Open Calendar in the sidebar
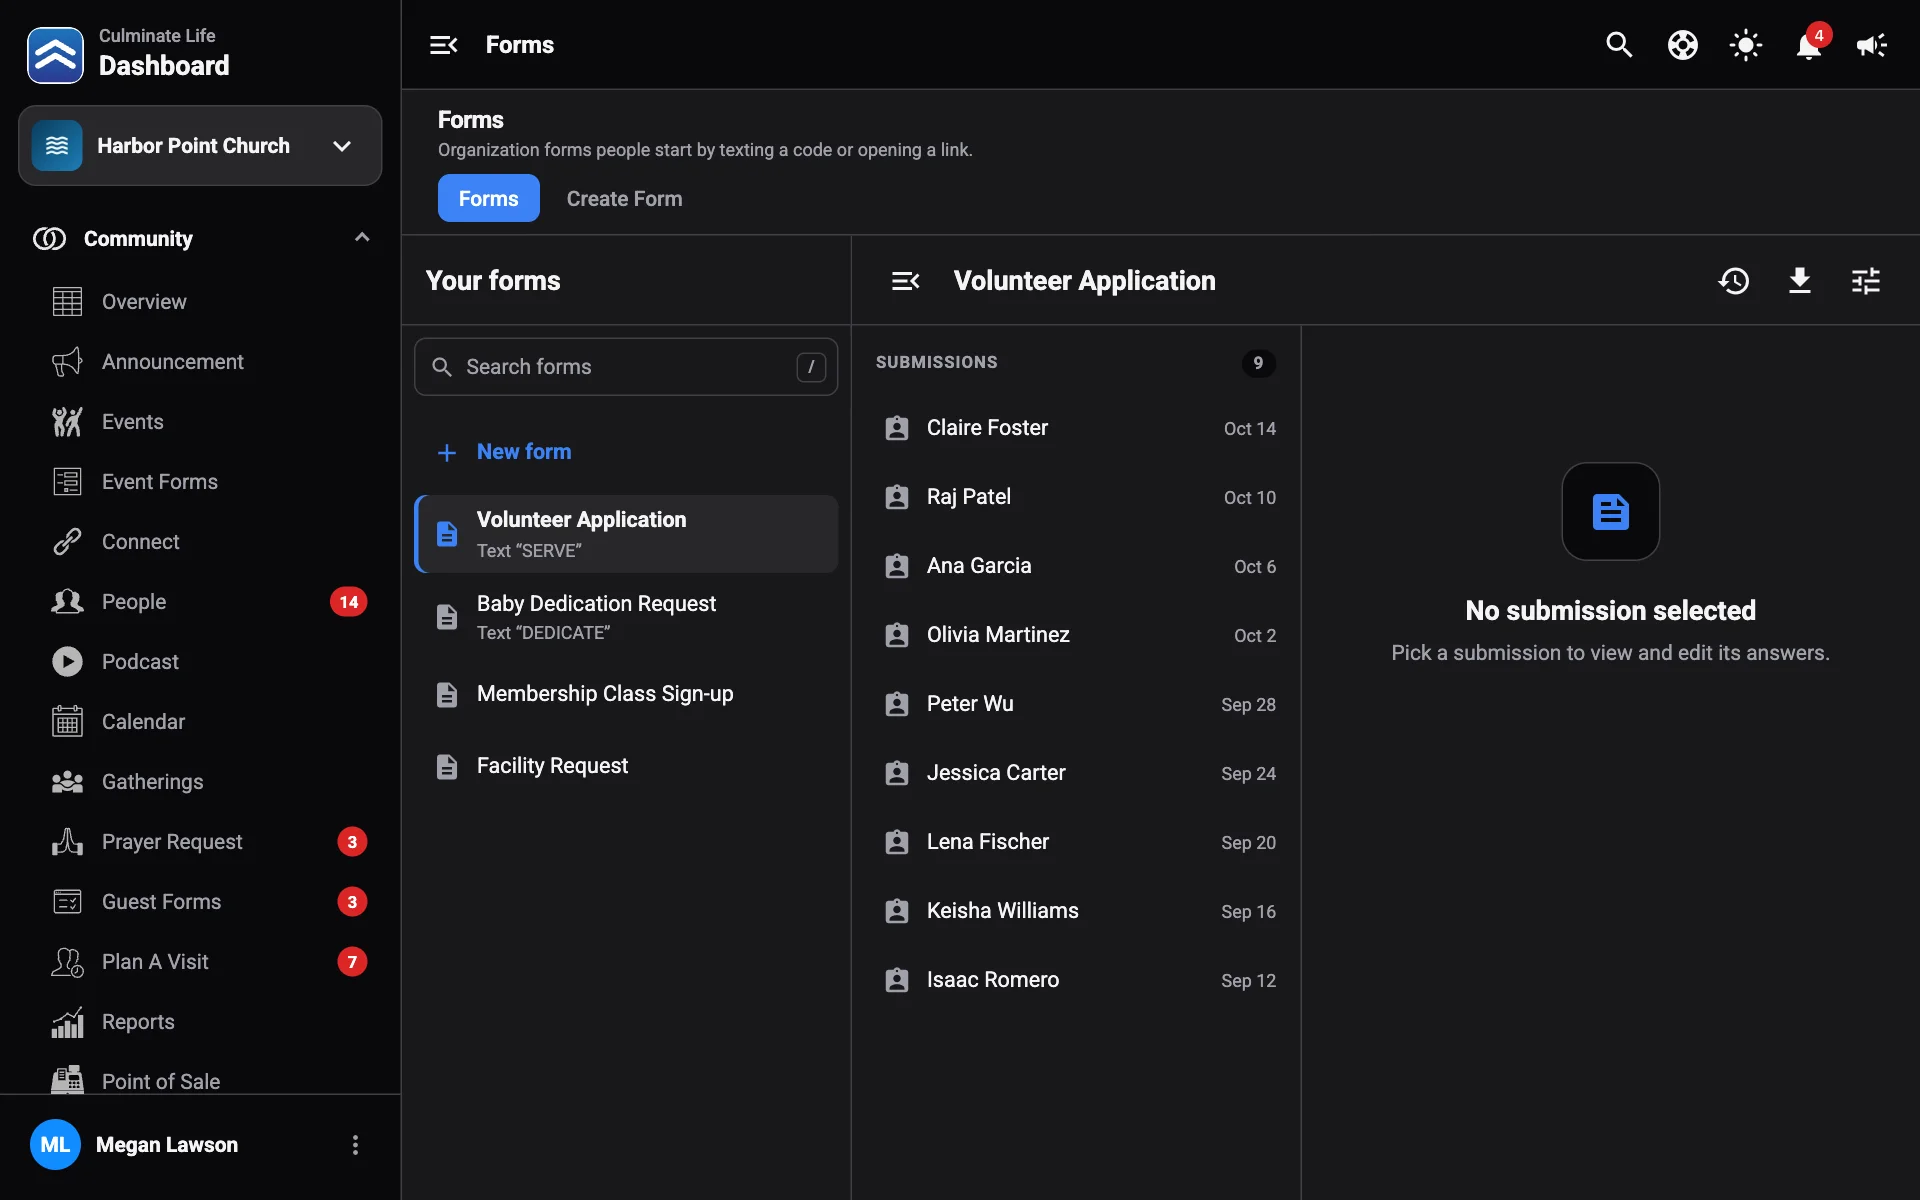The image size is (1920, 1200). pyautogui.click(x=200, y=722)
